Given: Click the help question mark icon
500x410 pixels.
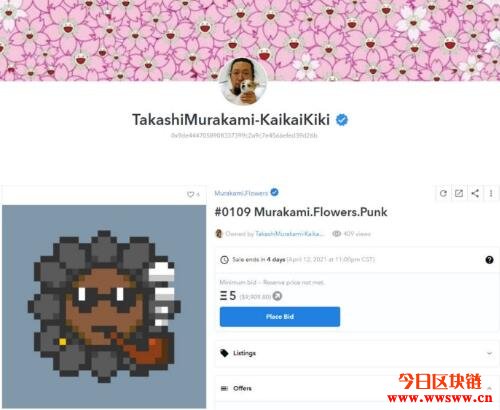Looking at the screenshot, I should (x=489, y=260).
